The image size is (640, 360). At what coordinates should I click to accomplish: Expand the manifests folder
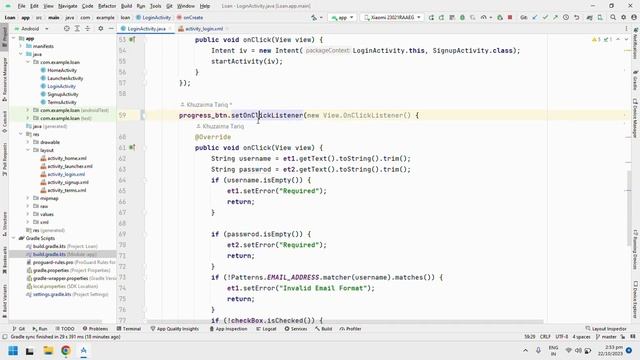[21, 46]
